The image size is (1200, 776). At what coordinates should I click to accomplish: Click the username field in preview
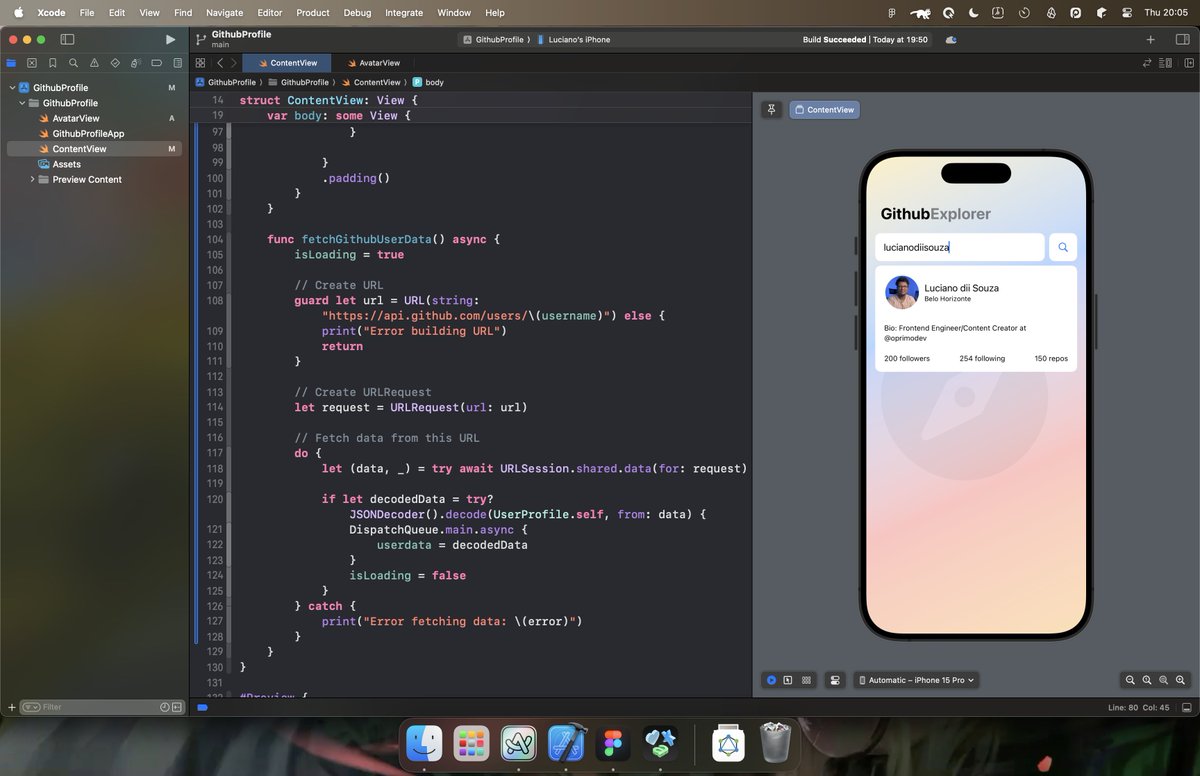click(x=960, y=247)
